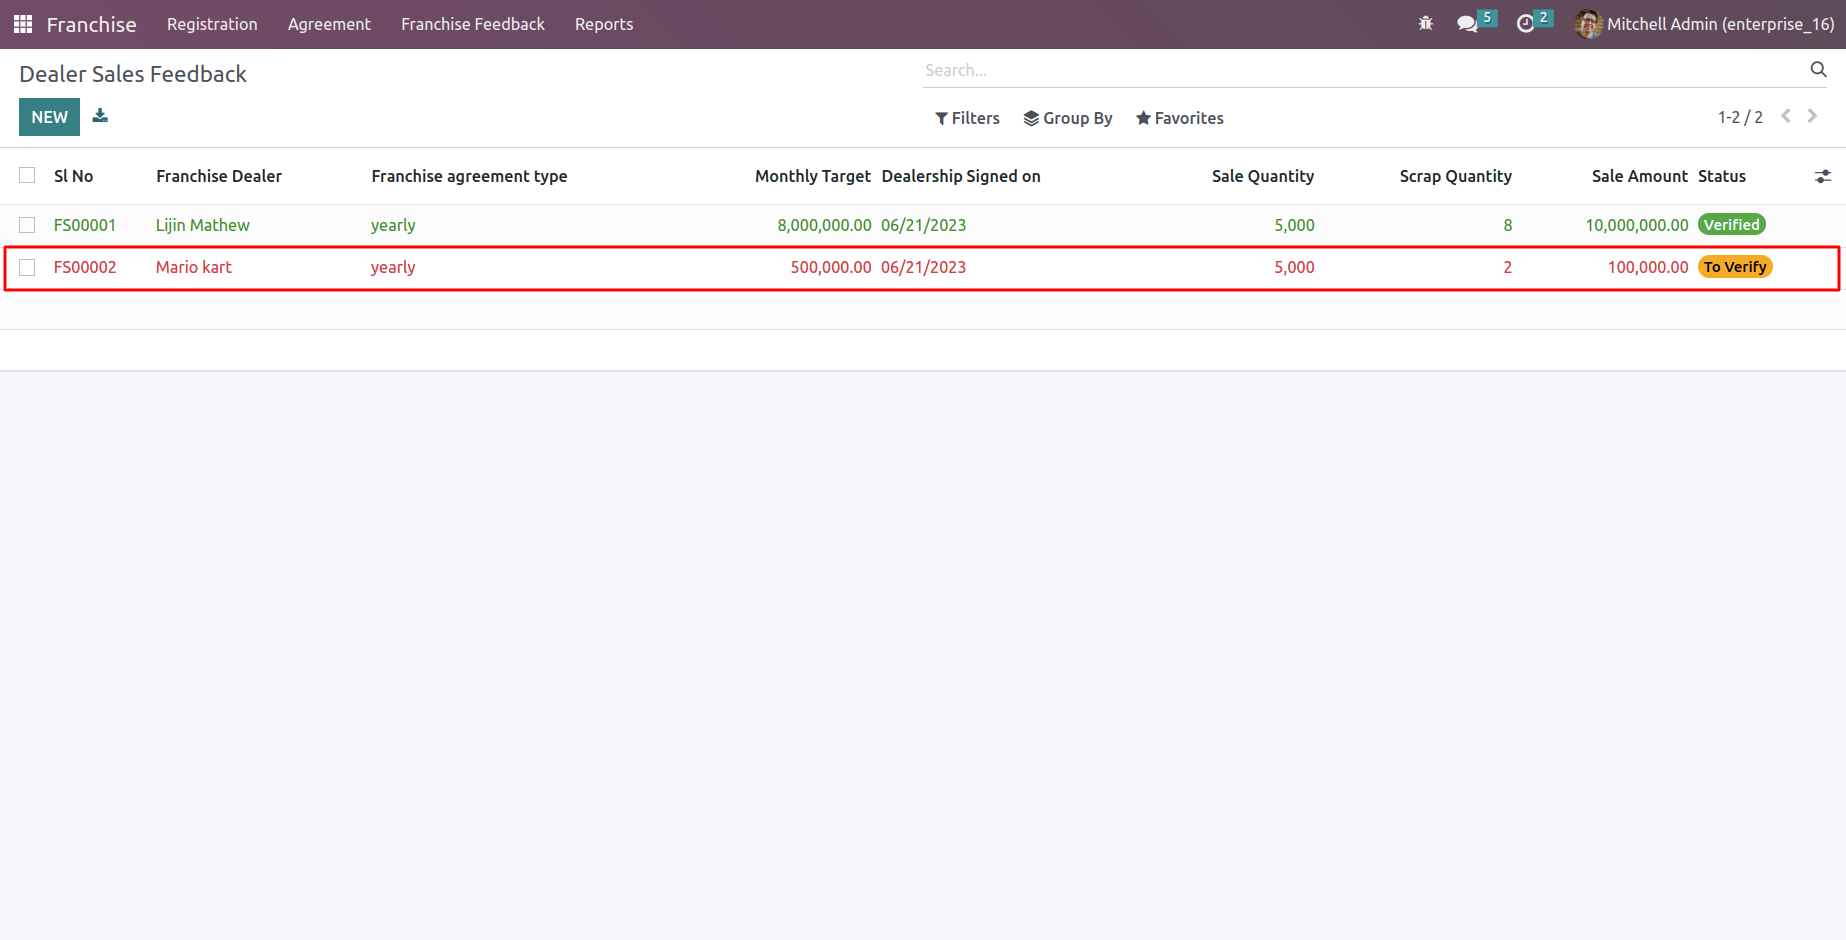This screenshot has width=1846, height=940.
Task: Click sale amount 100,000.00
Action: [x=1648, y=267]
